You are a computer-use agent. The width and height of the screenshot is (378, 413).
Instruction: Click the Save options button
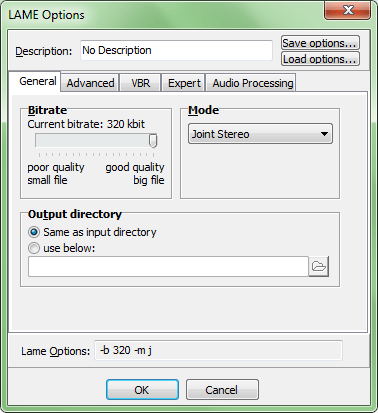coord(320,43)
